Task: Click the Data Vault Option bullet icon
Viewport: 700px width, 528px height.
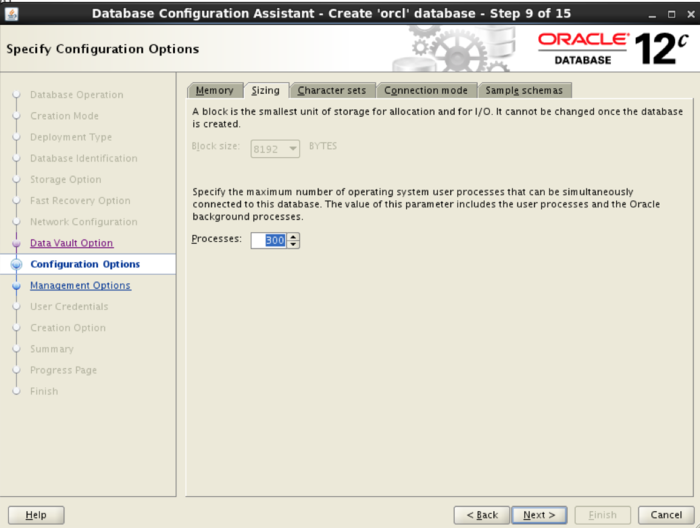Action: pos(17,243)
